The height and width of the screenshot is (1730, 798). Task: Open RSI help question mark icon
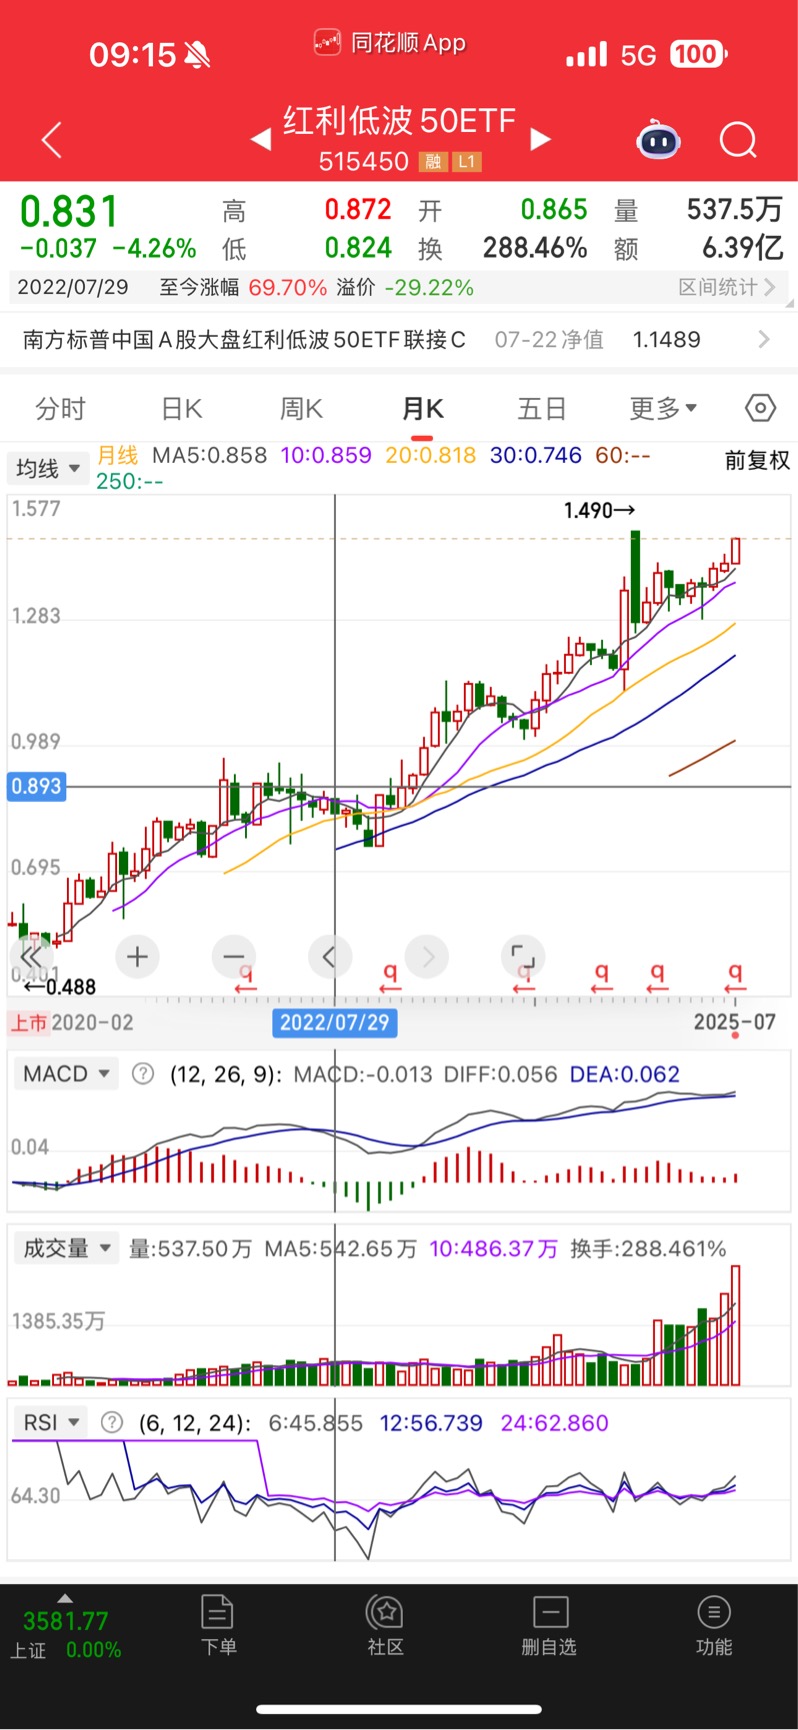point(112,1422)
